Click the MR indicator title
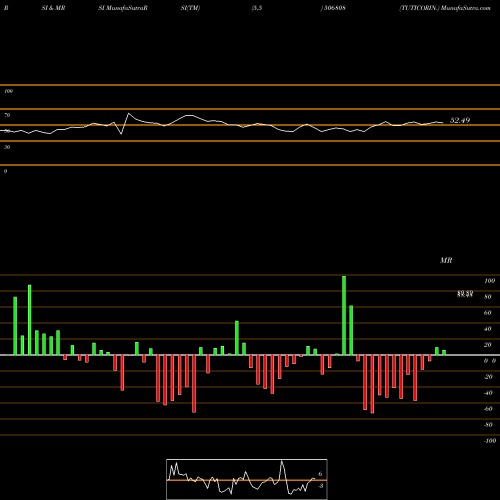The width and height of the screenshot is (500, 500). 446,260
